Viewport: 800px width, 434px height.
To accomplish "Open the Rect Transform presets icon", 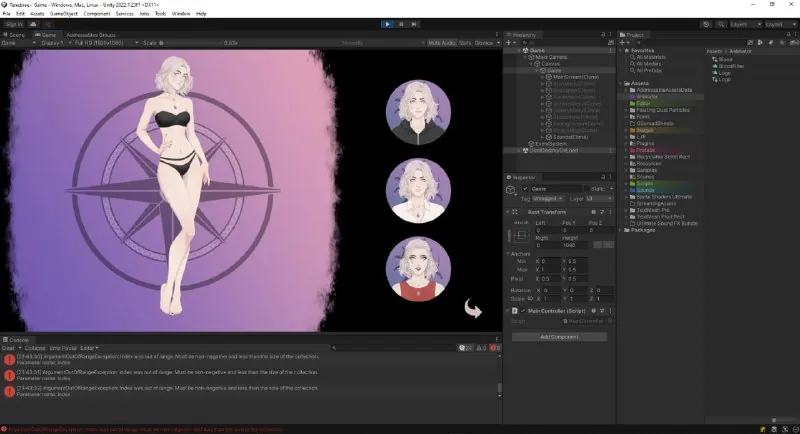I will [602, 212].
